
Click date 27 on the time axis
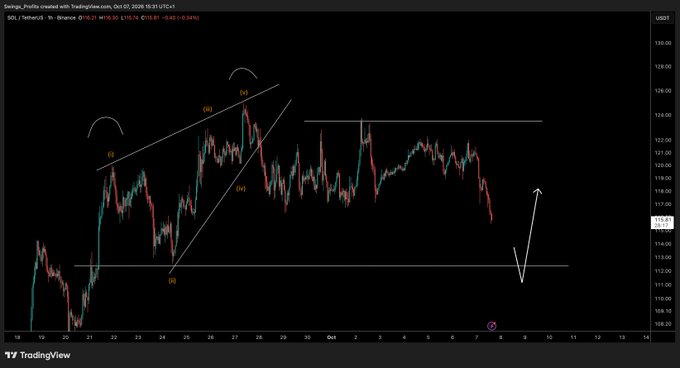[235, 337]
